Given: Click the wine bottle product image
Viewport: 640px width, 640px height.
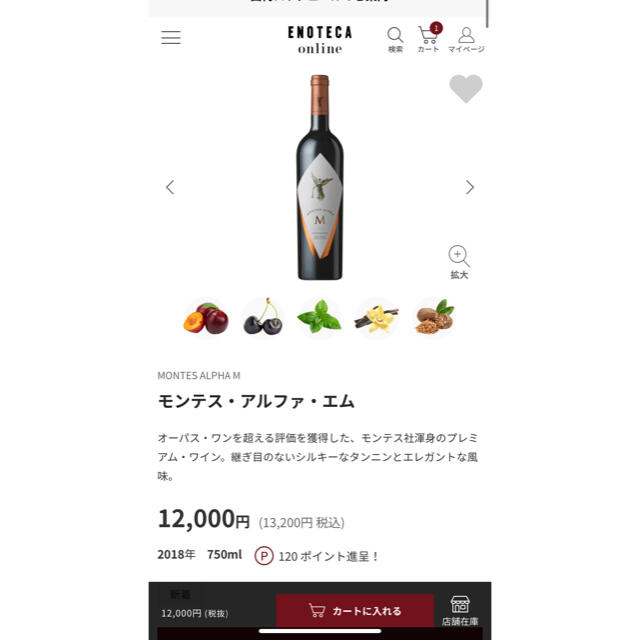Looking at the screenshot, I should [320, 177].
